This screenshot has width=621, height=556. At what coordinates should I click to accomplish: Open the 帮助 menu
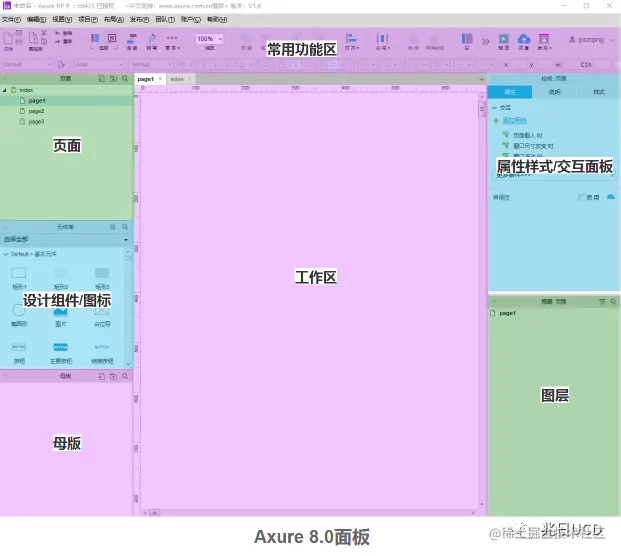[217, 19]
